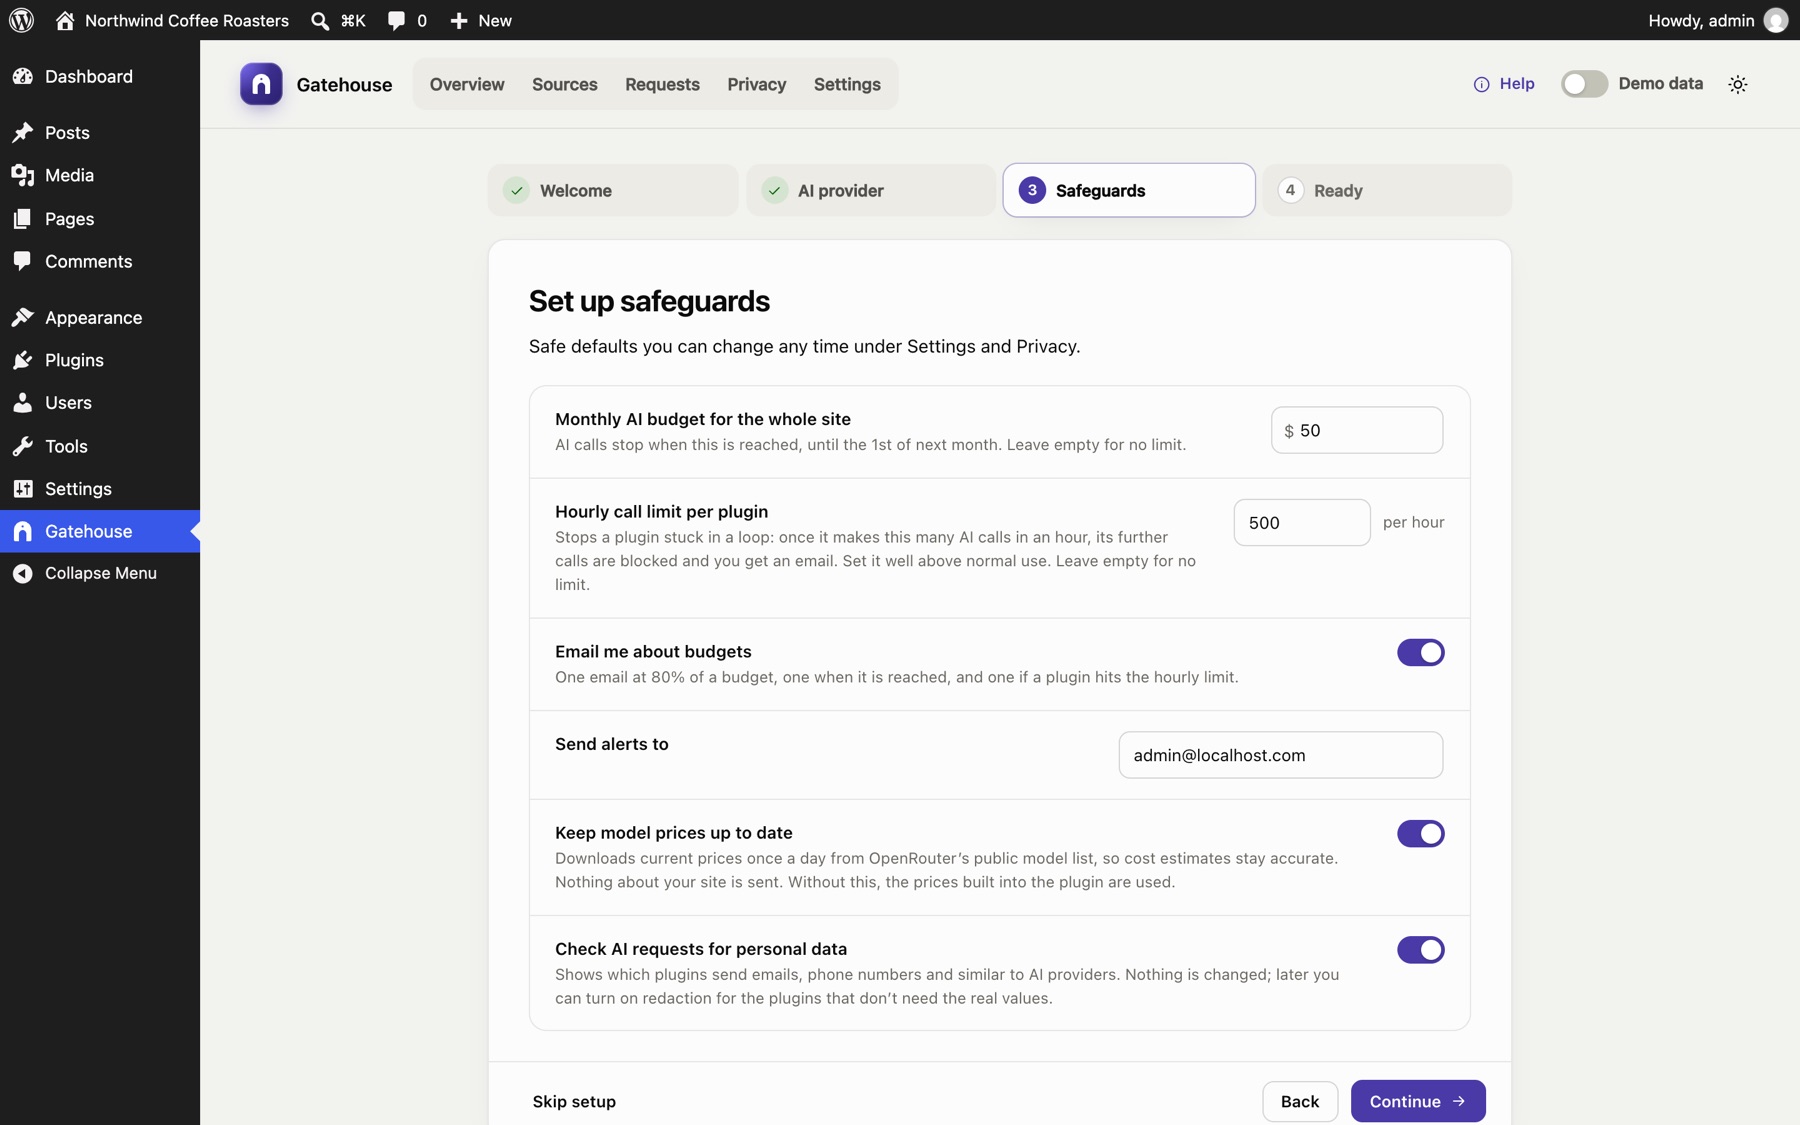Open Comments in the WordPress sidebar
The height and width of the screenshot is (1125, 1800).
(x=100, y=261)
